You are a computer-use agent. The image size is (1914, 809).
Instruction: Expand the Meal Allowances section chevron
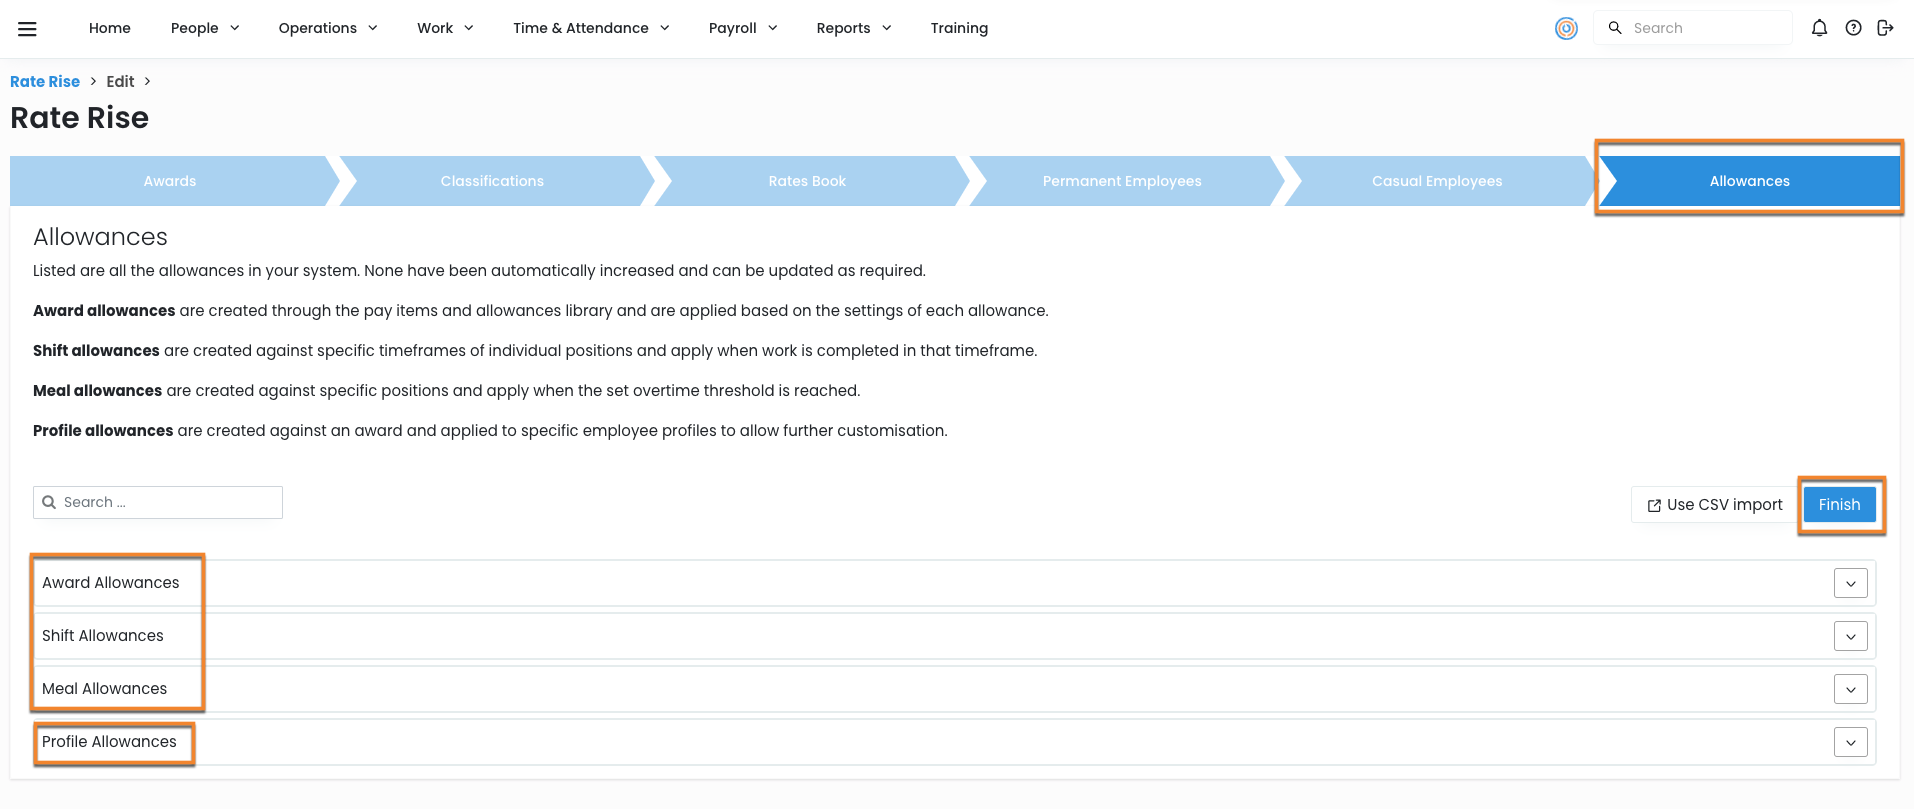(x=1850, y=690)
